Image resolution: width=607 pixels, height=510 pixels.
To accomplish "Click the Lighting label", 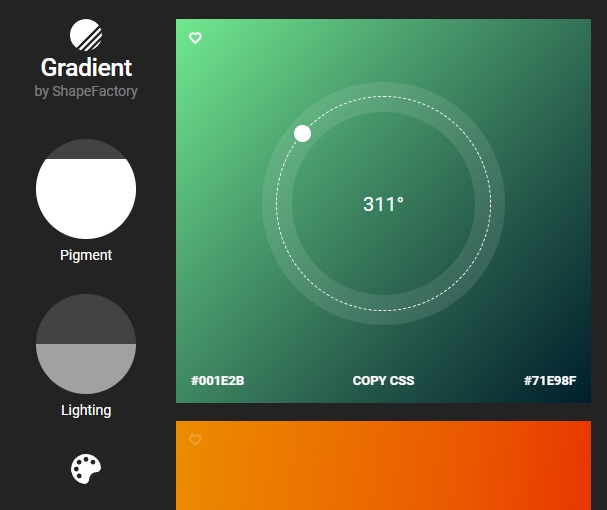I will (x=86, y=410).
